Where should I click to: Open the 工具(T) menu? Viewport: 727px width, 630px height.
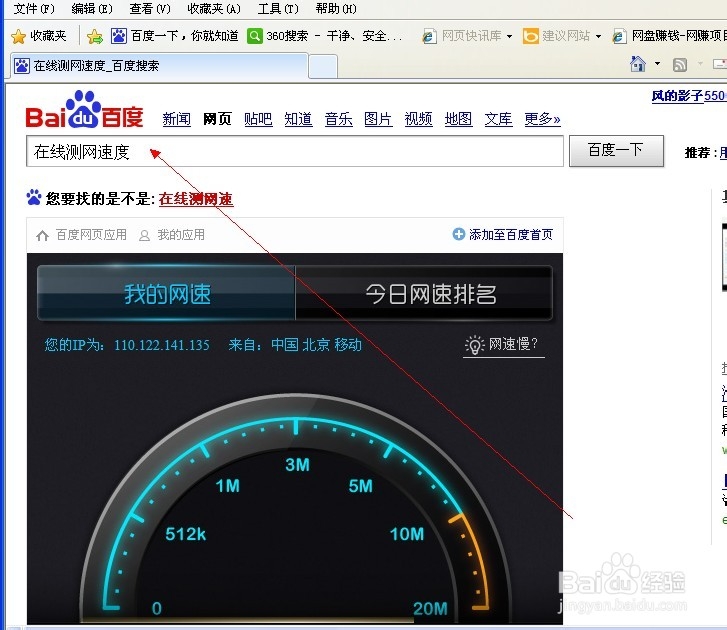(278, 8)
